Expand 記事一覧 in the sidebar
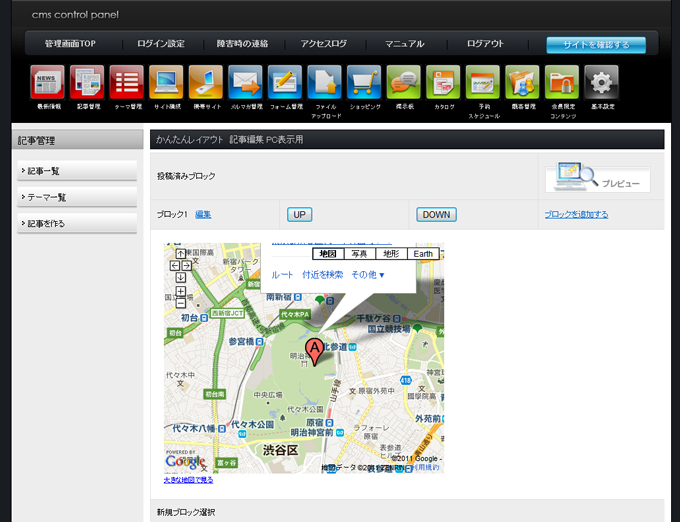680x522 pixels. 76,171
